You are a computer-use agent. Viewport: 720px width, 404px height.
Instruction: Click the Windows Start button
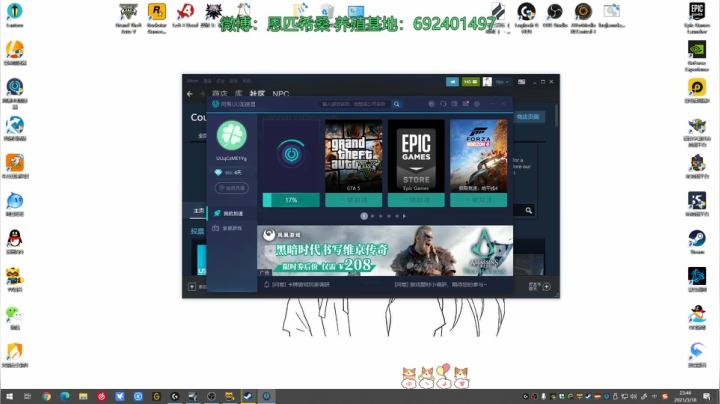pyautogui.click(x=9, y=396)
